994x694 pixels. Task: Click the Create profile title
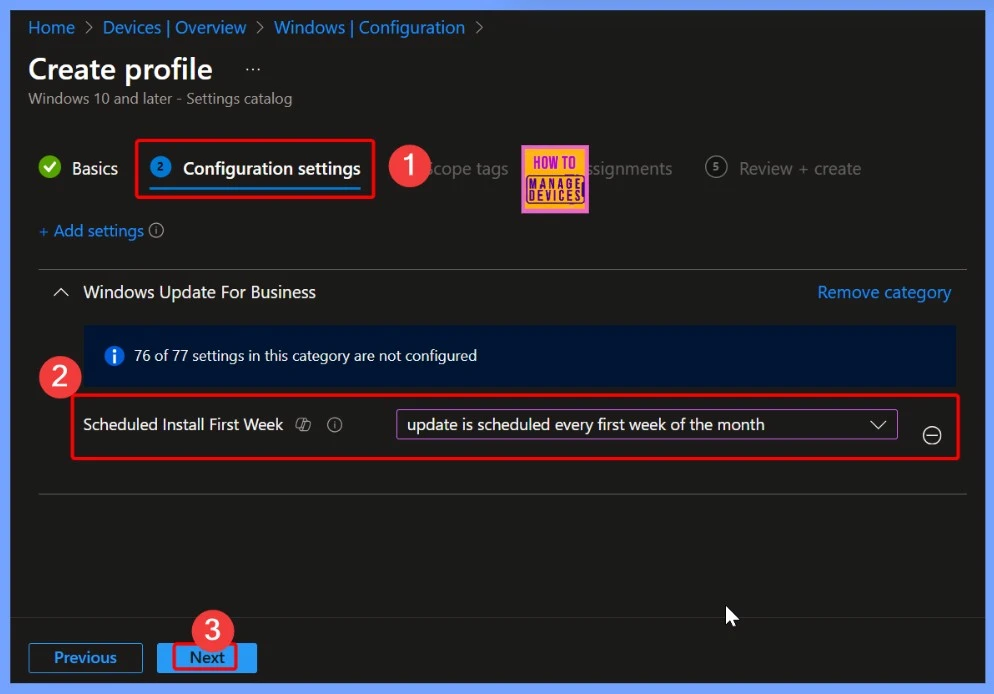coord(120,69)
